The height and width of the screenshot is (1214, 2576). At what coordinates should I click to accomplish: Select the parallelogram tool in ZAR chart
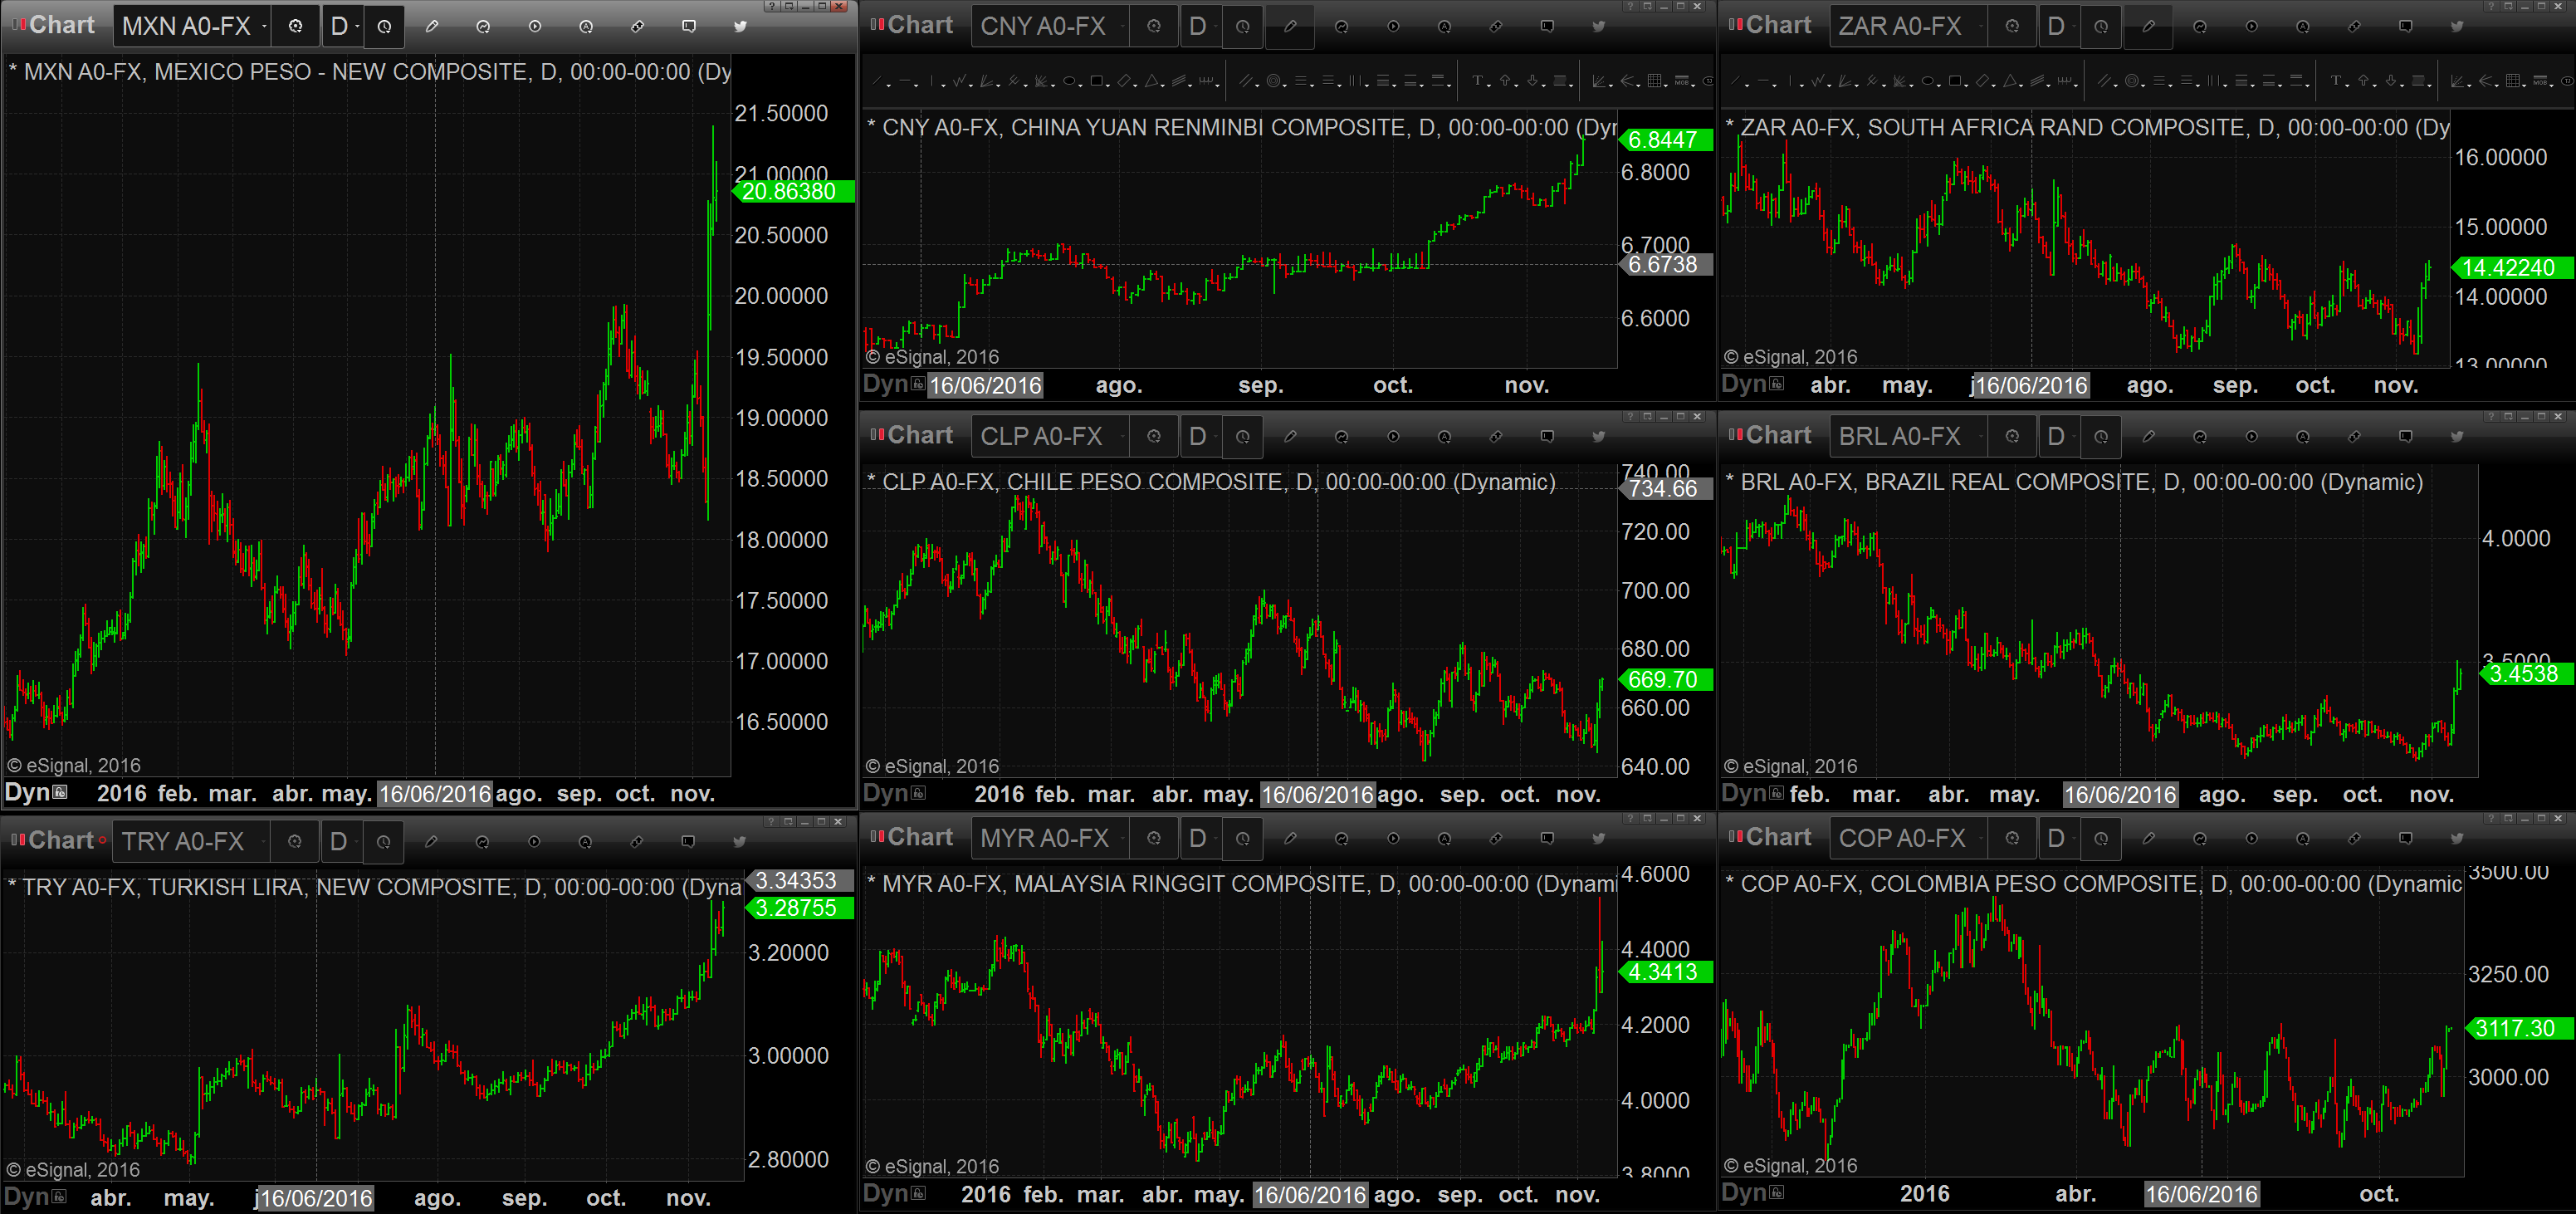1983,81
